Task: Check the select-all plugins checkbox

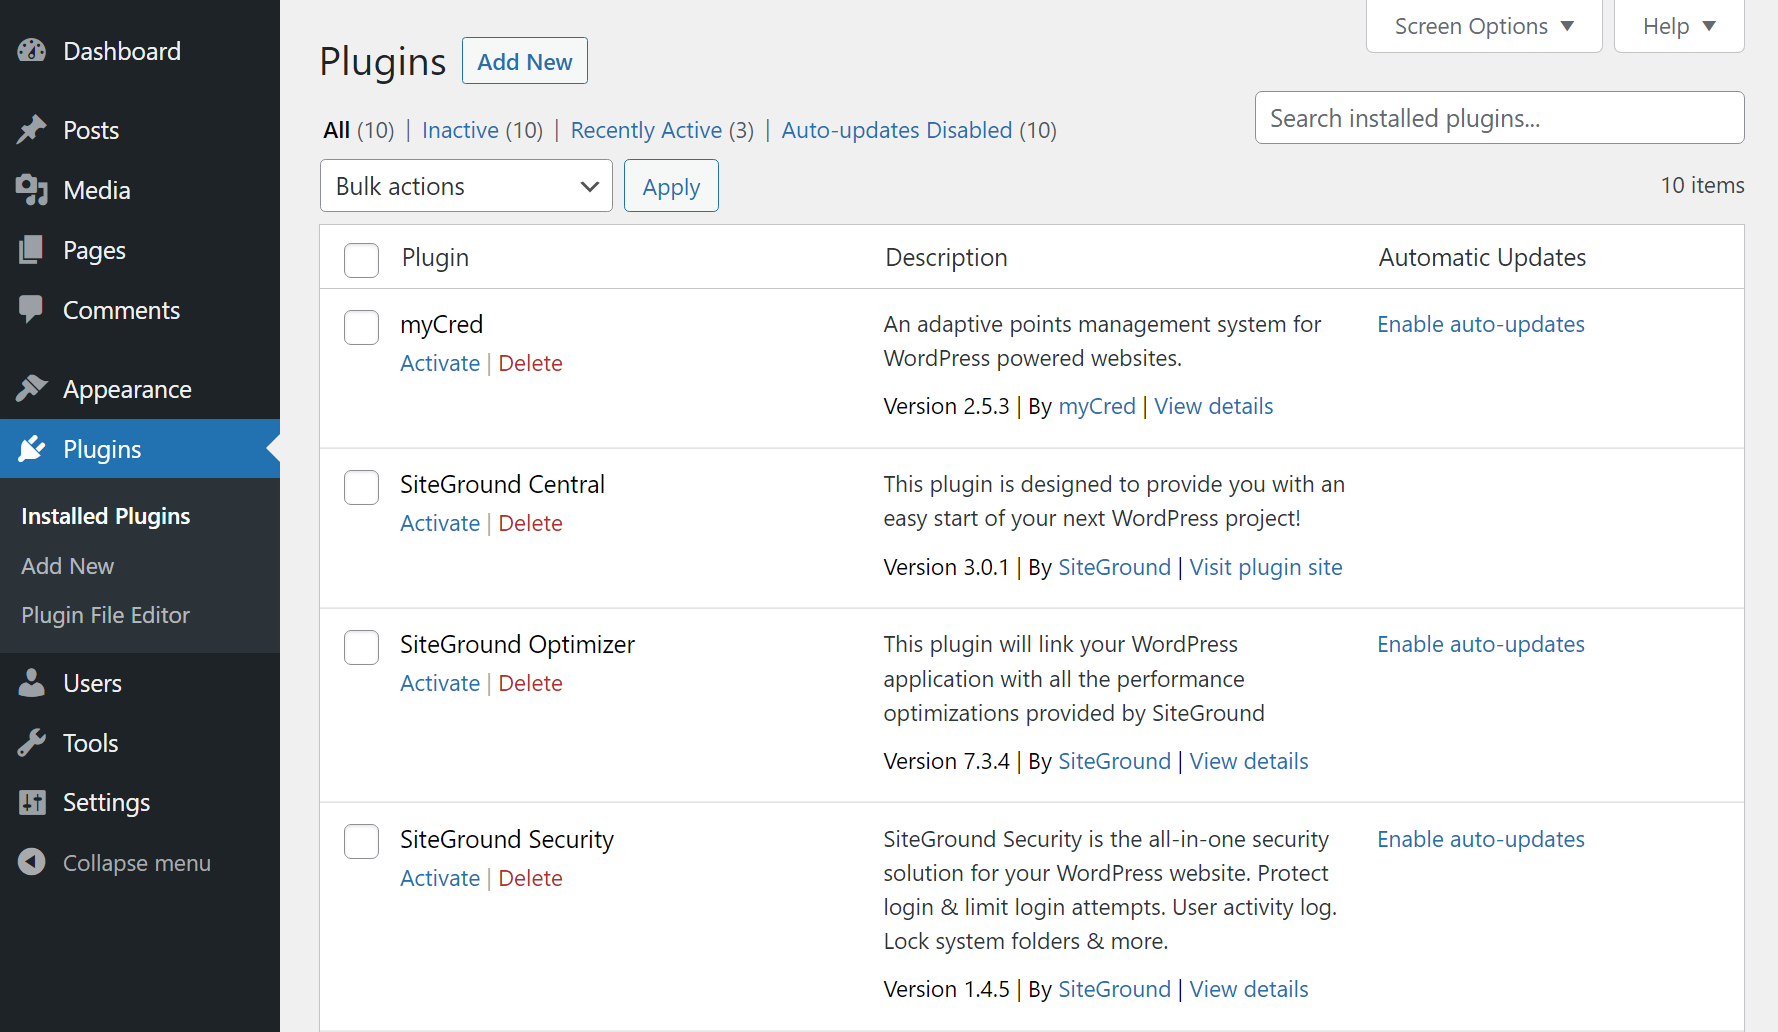Action: coord(361,260)
